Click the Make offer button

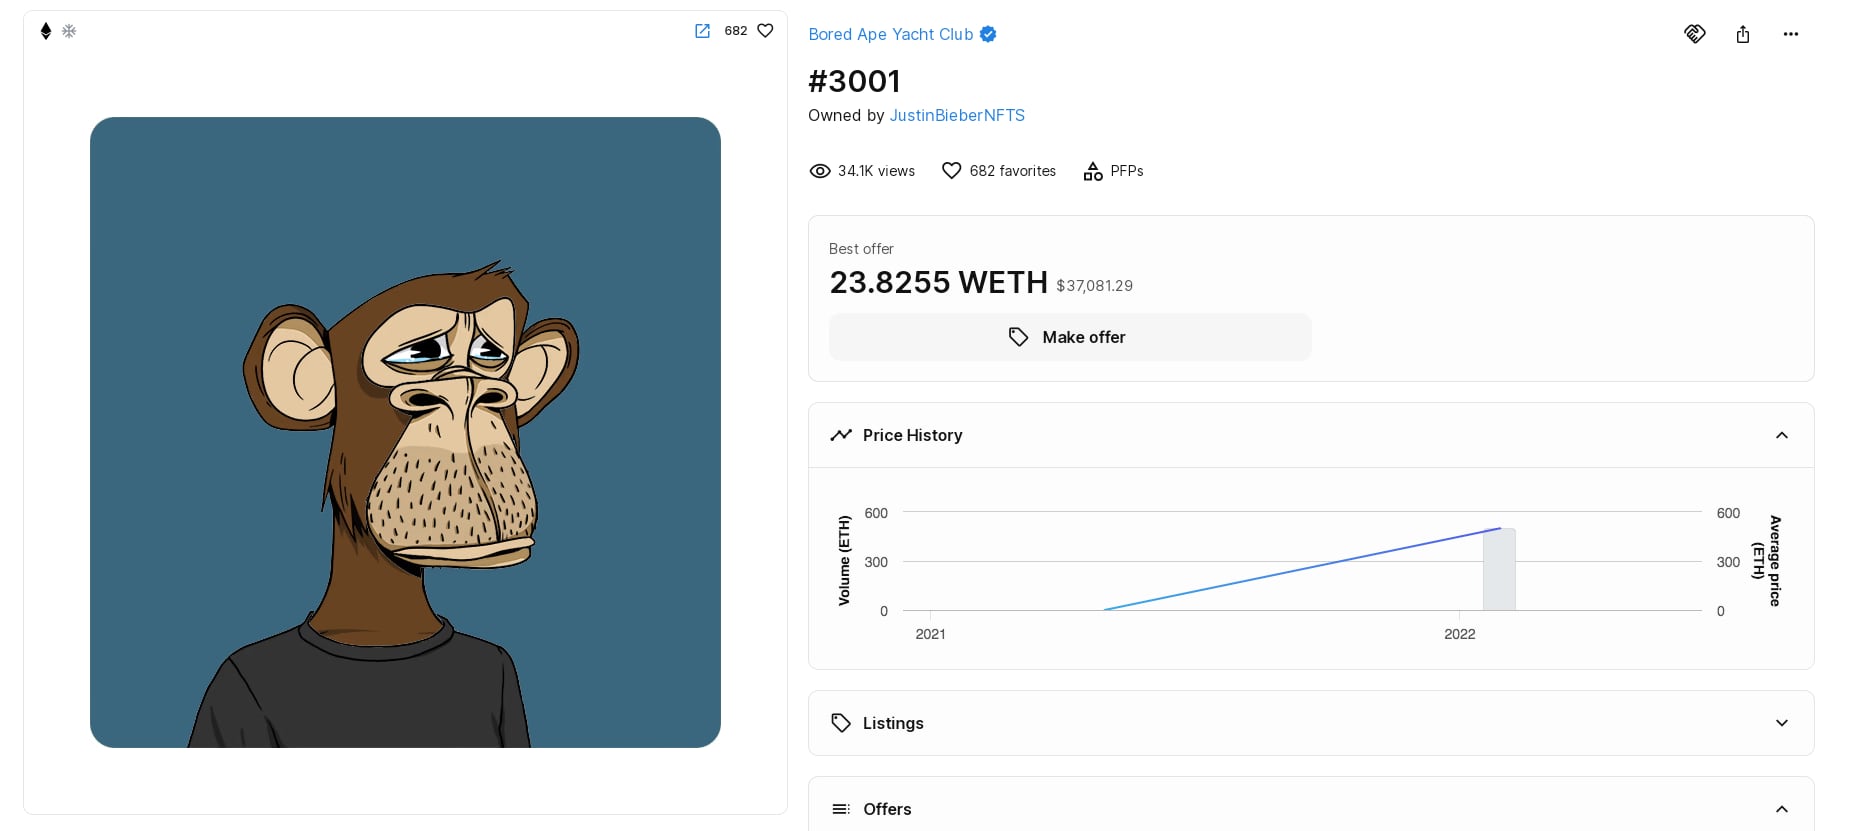[x=1069, y=337]
